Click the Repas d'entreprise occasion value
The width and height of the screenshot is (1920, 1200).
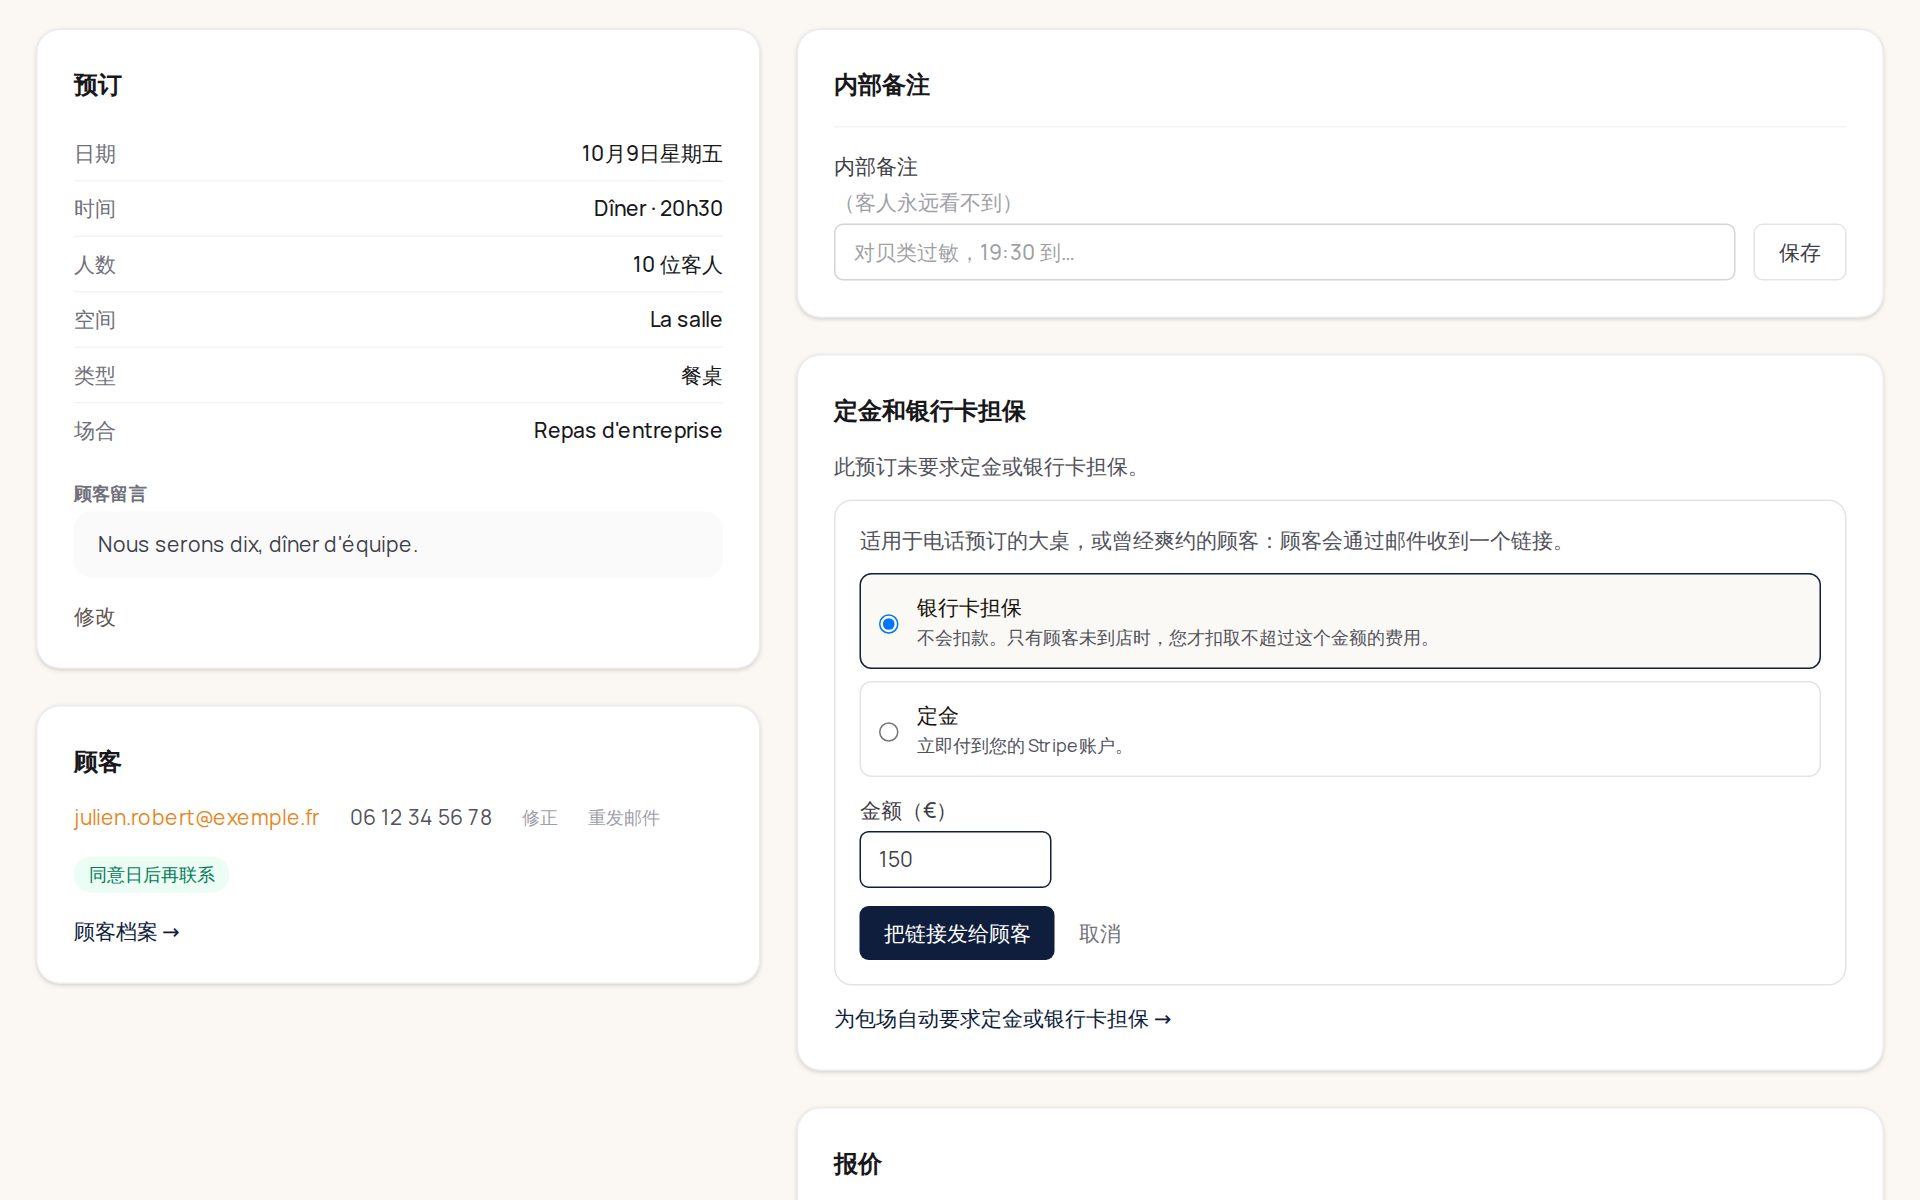(628, 431)
